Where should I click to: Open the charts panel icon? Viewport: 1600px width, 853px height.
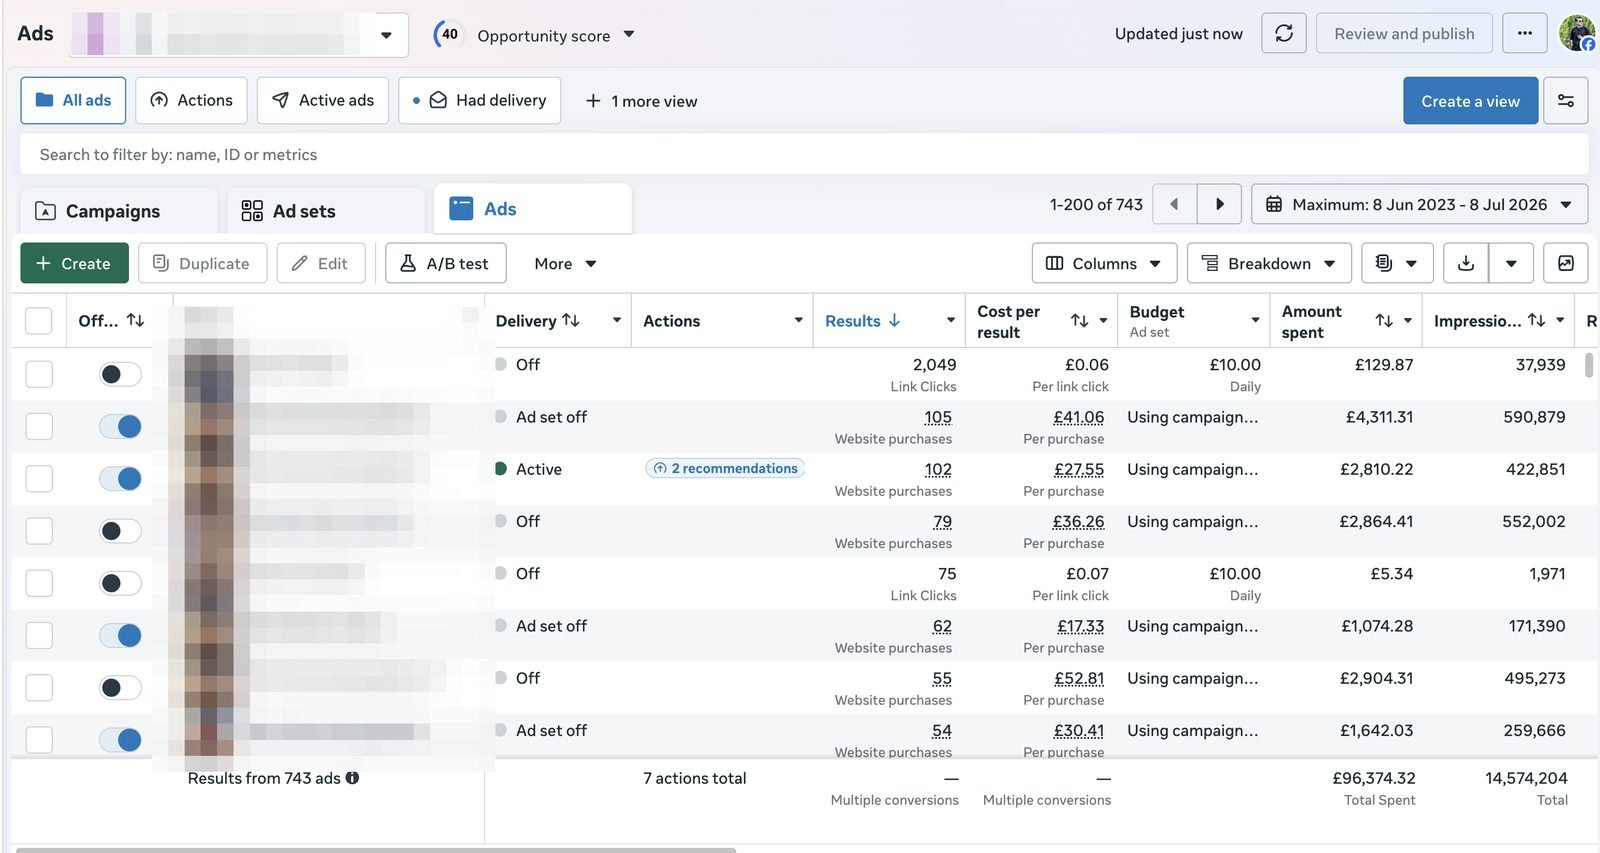[x=1566, y=263]
